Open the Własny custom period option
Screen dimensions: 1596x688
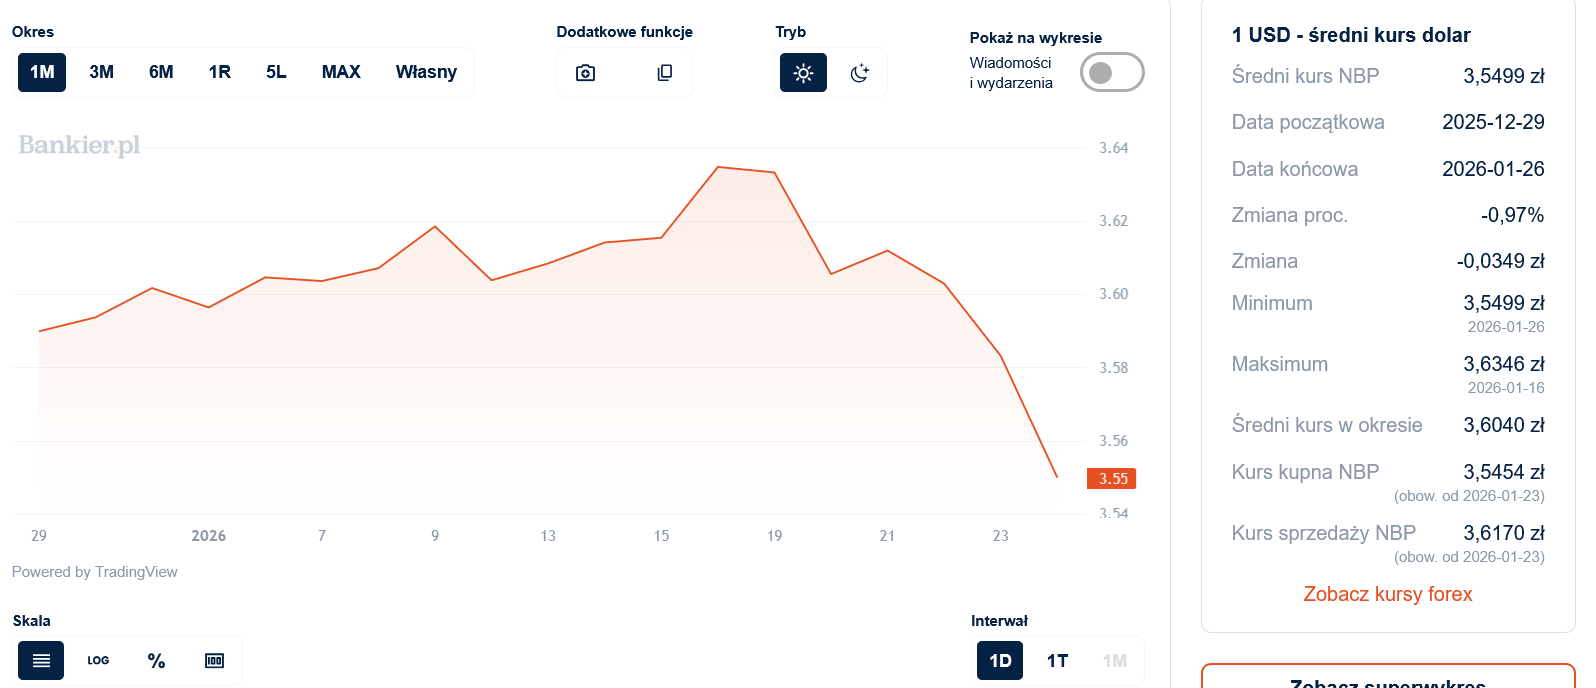[426, 72]
